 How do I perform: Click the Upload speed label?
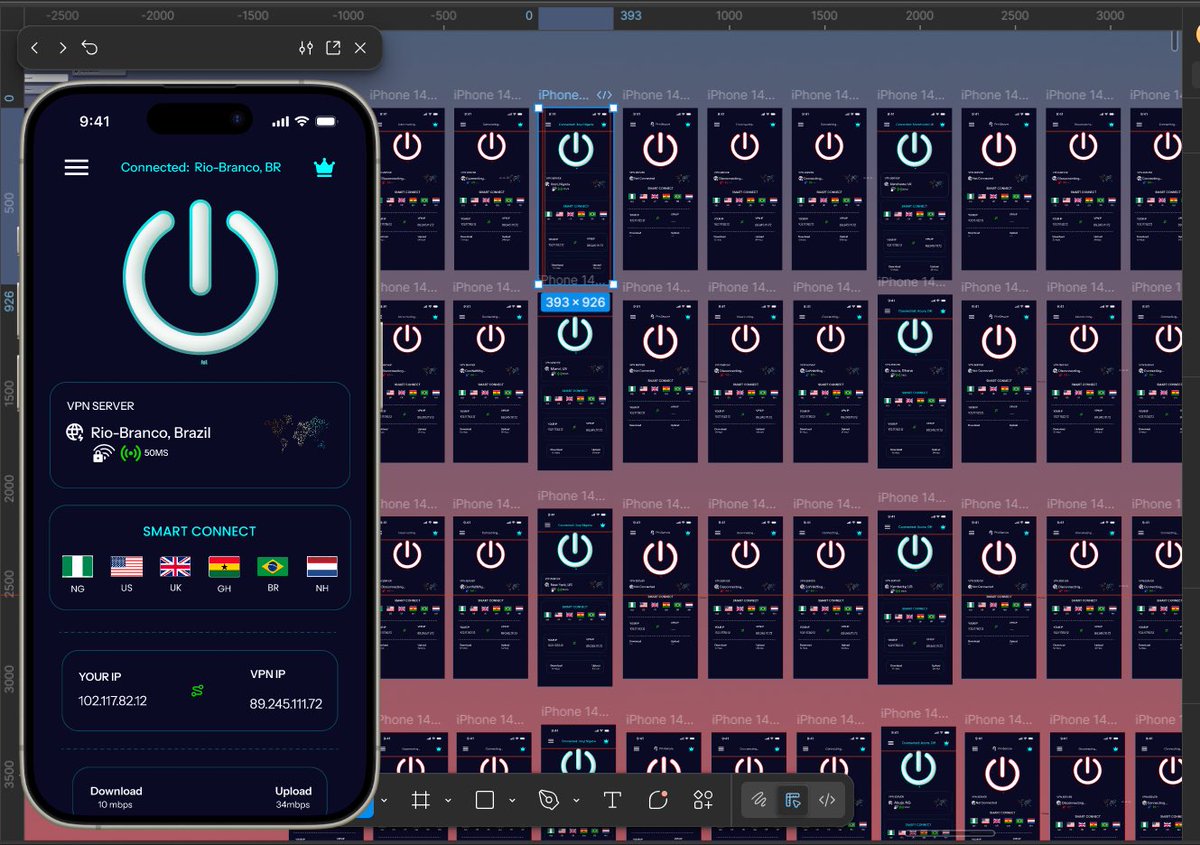coord(294,791)
